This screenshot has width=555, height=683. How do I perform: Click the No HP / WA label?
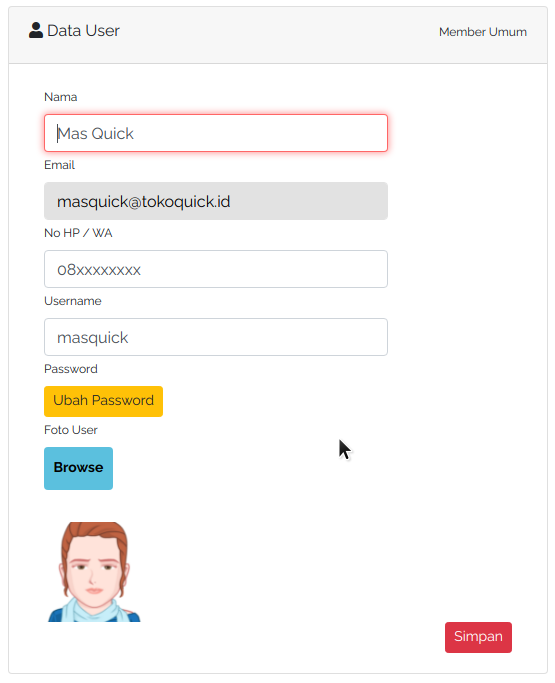[x=78, y=233]
